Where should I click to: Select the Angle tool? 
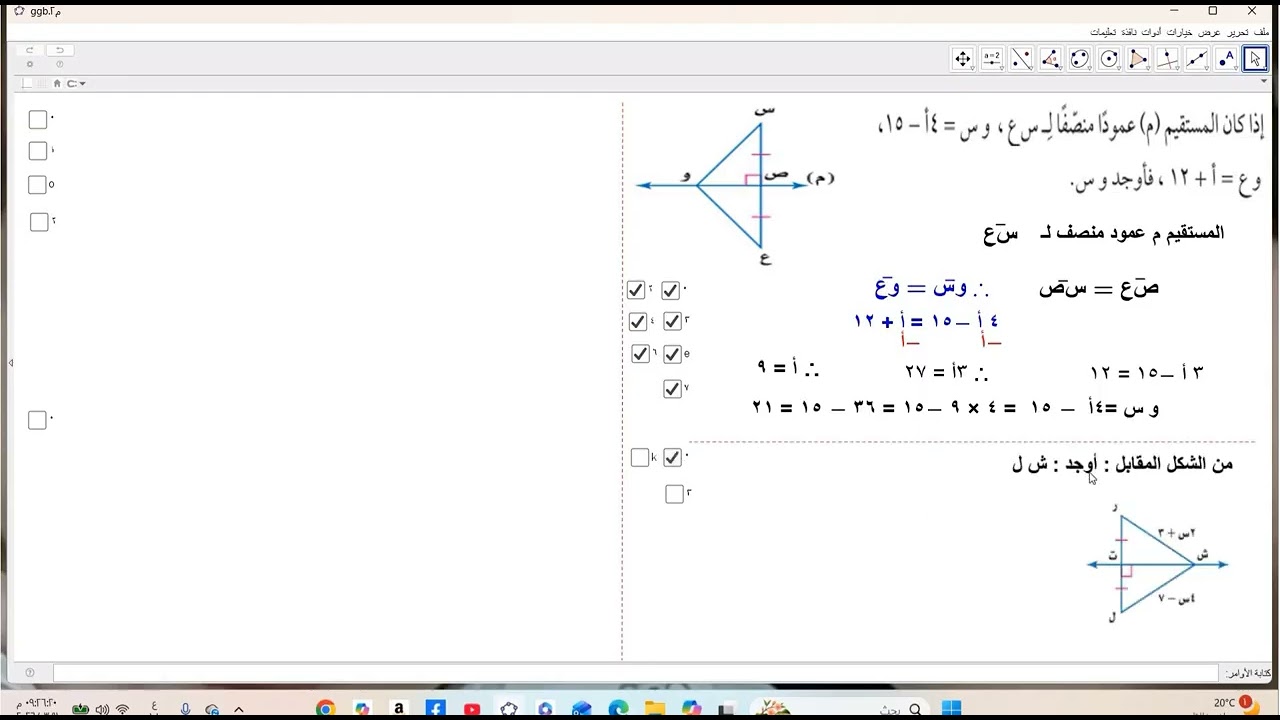(1050, 59)
